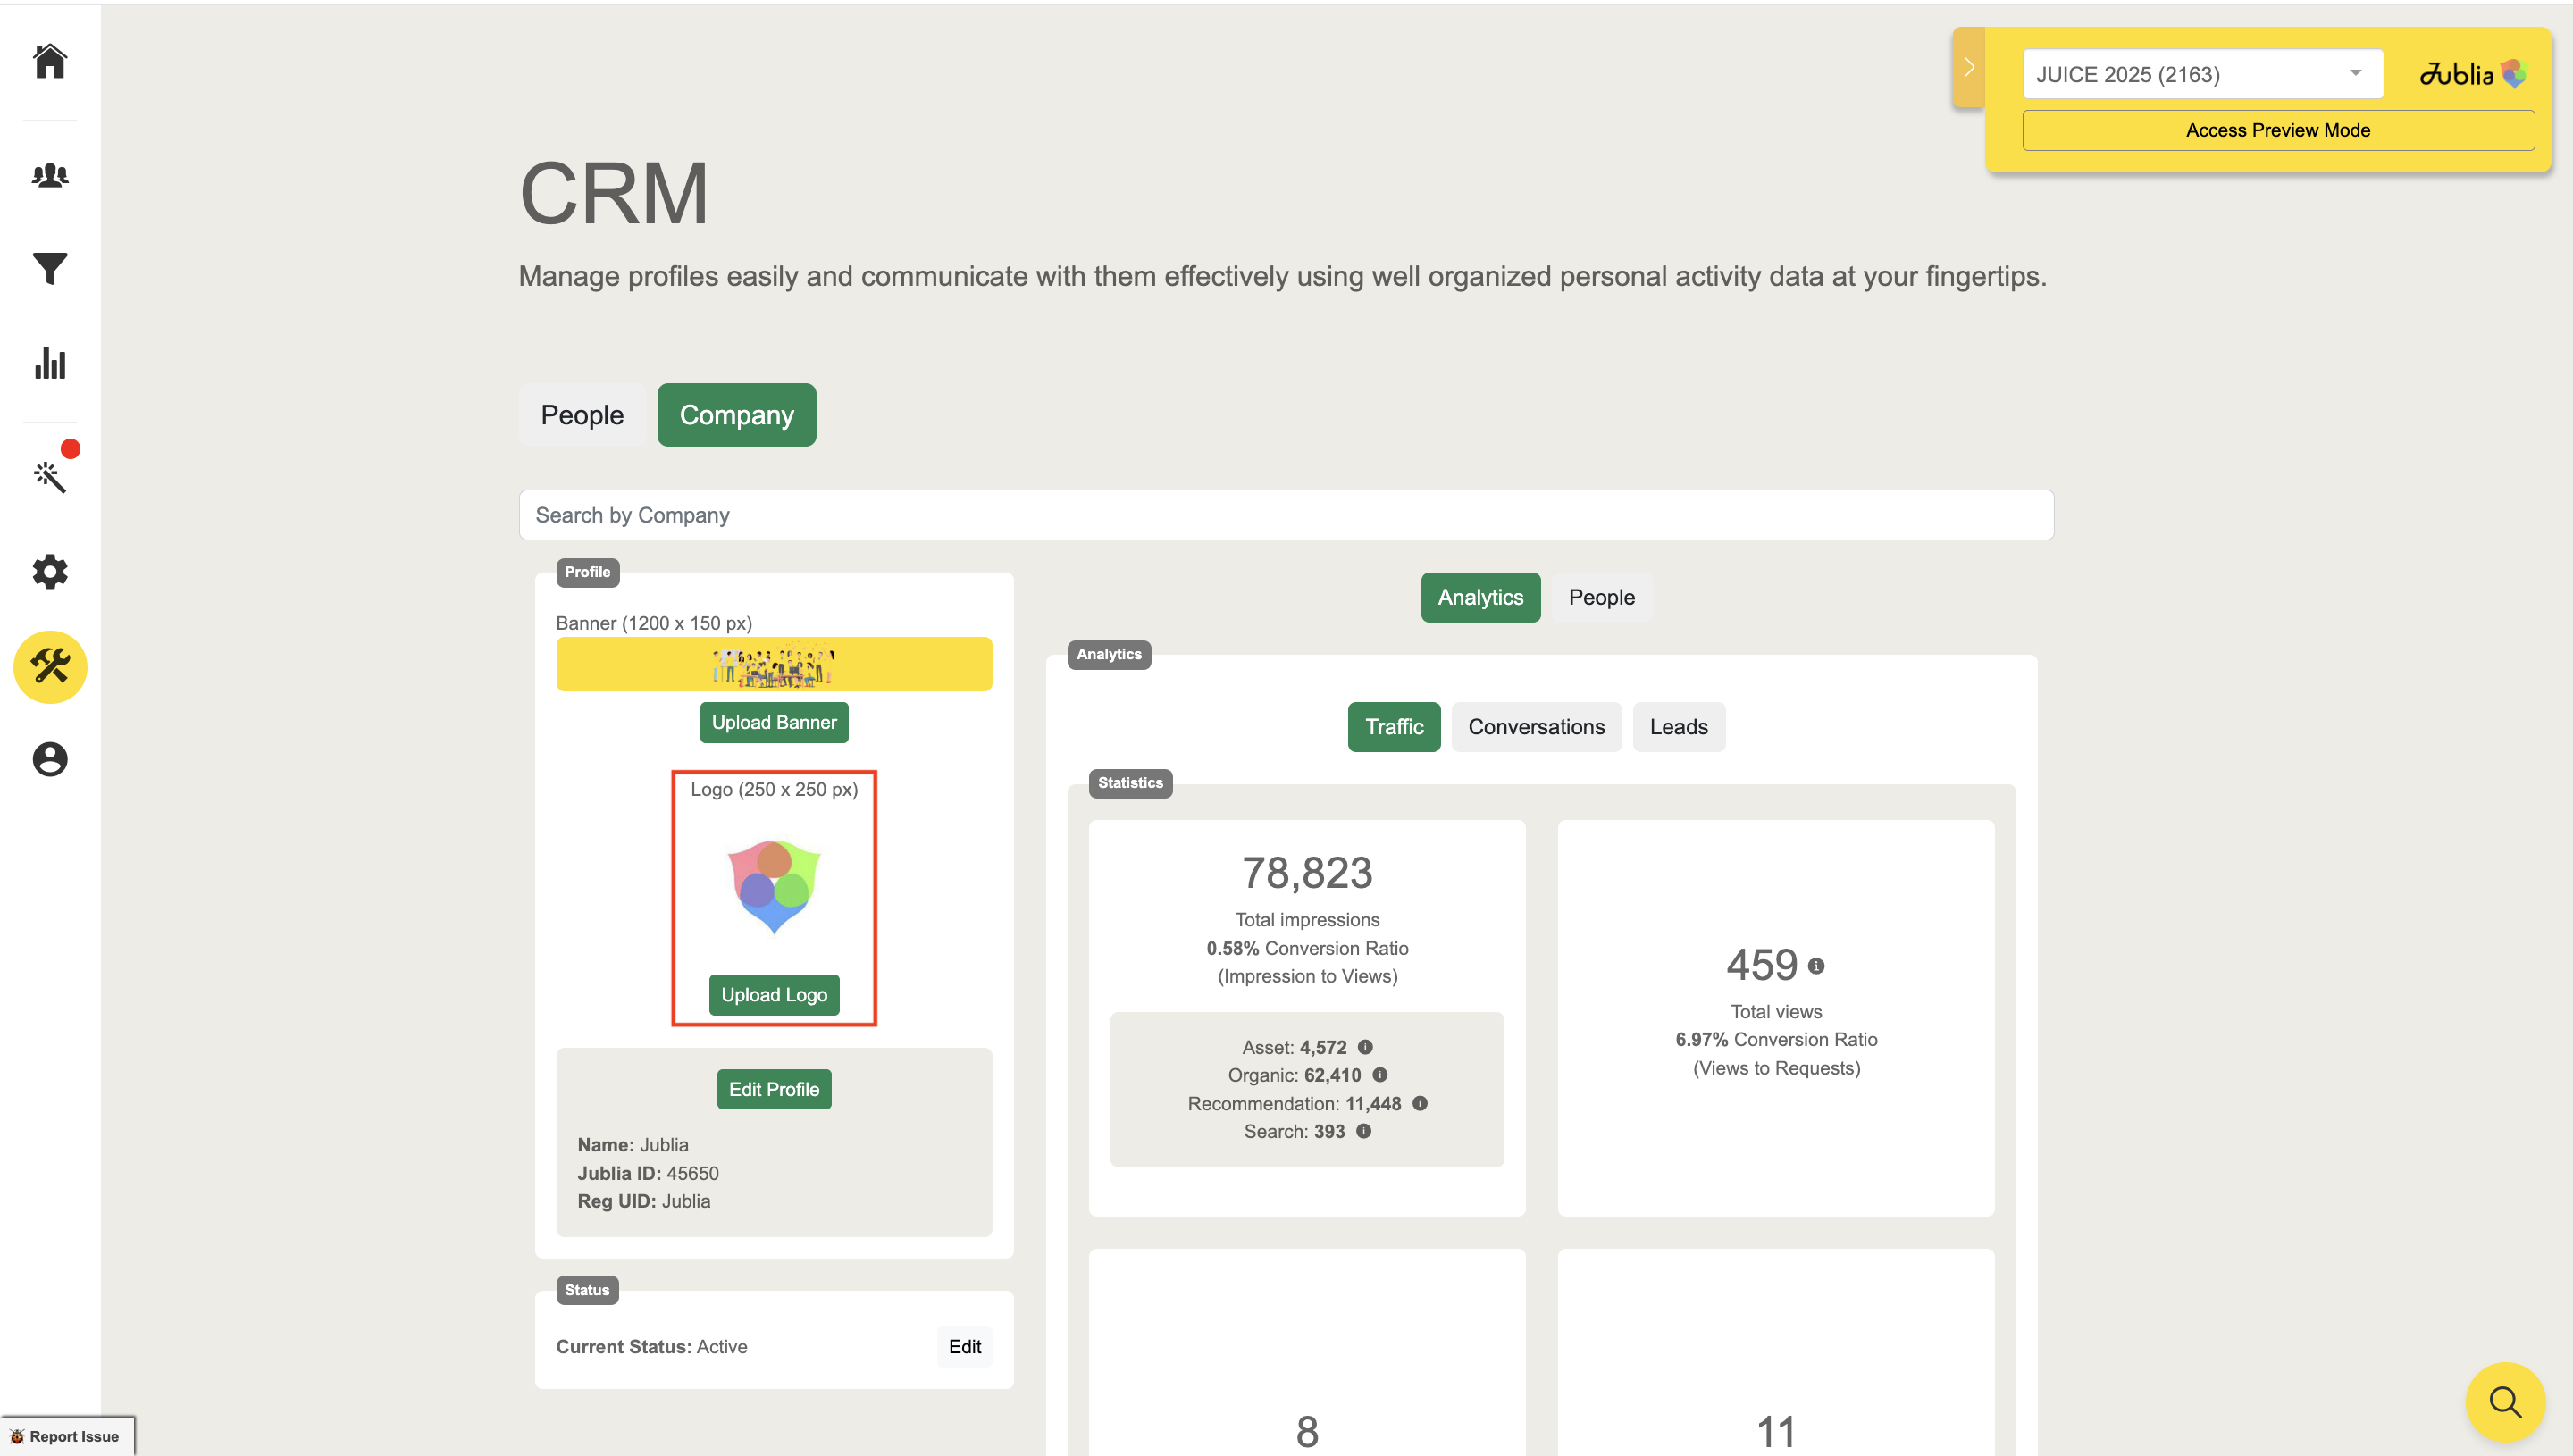Click Access Preview Mode button

pos(2276,130)
